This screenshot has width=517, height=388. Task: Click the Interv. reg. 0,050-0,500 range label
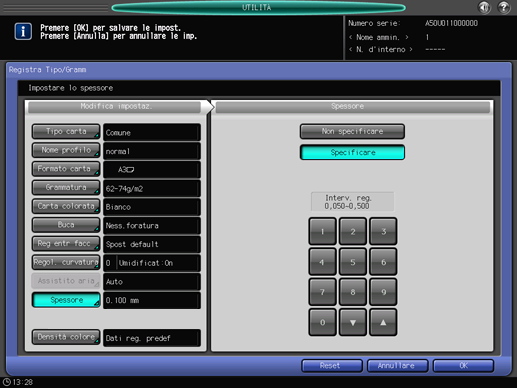click(352, 202)
